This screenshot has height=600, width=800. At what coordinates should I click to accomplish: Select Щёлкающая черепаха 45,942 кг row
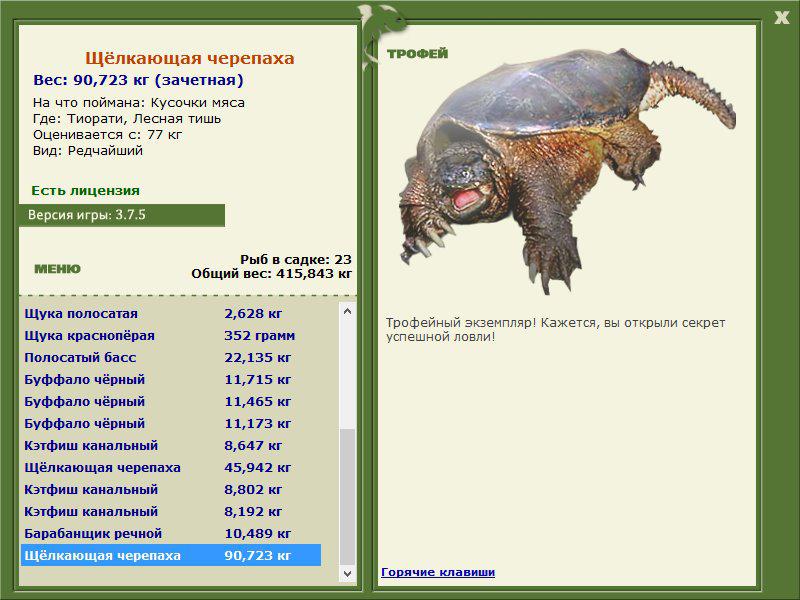pos(171,467)
